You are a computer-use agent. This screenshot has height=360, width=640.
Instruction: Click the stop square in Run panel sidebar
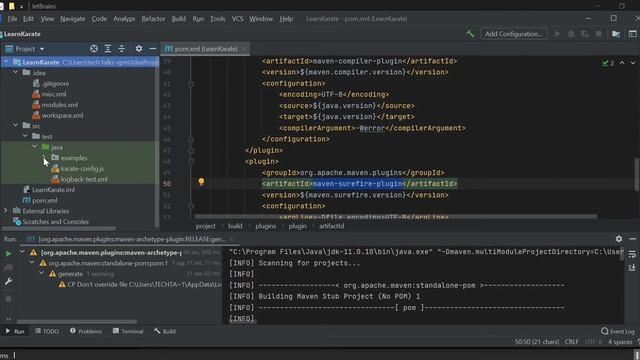tap(8, 299)
